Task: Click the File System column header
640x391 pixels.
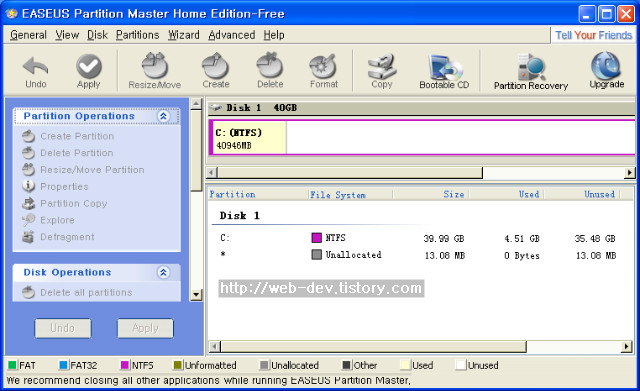Action: point(350,194)
